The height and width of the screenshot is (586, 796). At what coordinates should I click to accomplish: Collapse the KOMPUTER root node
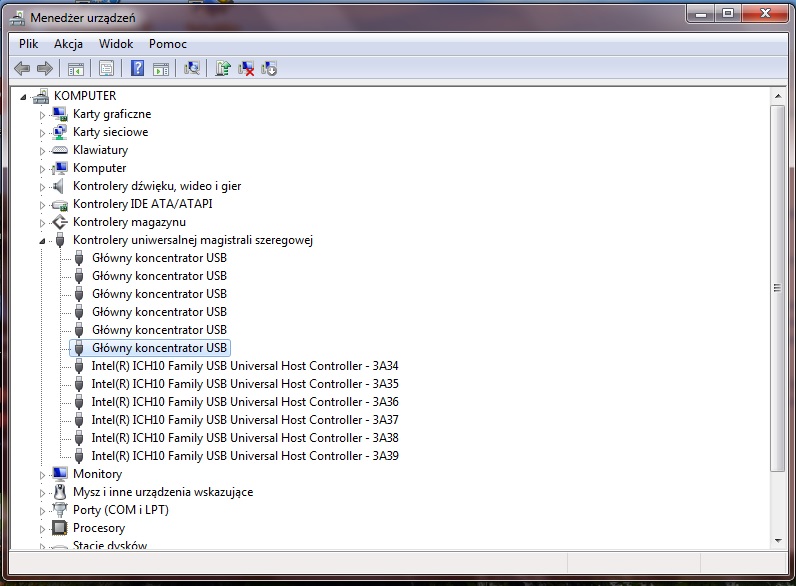23,97
